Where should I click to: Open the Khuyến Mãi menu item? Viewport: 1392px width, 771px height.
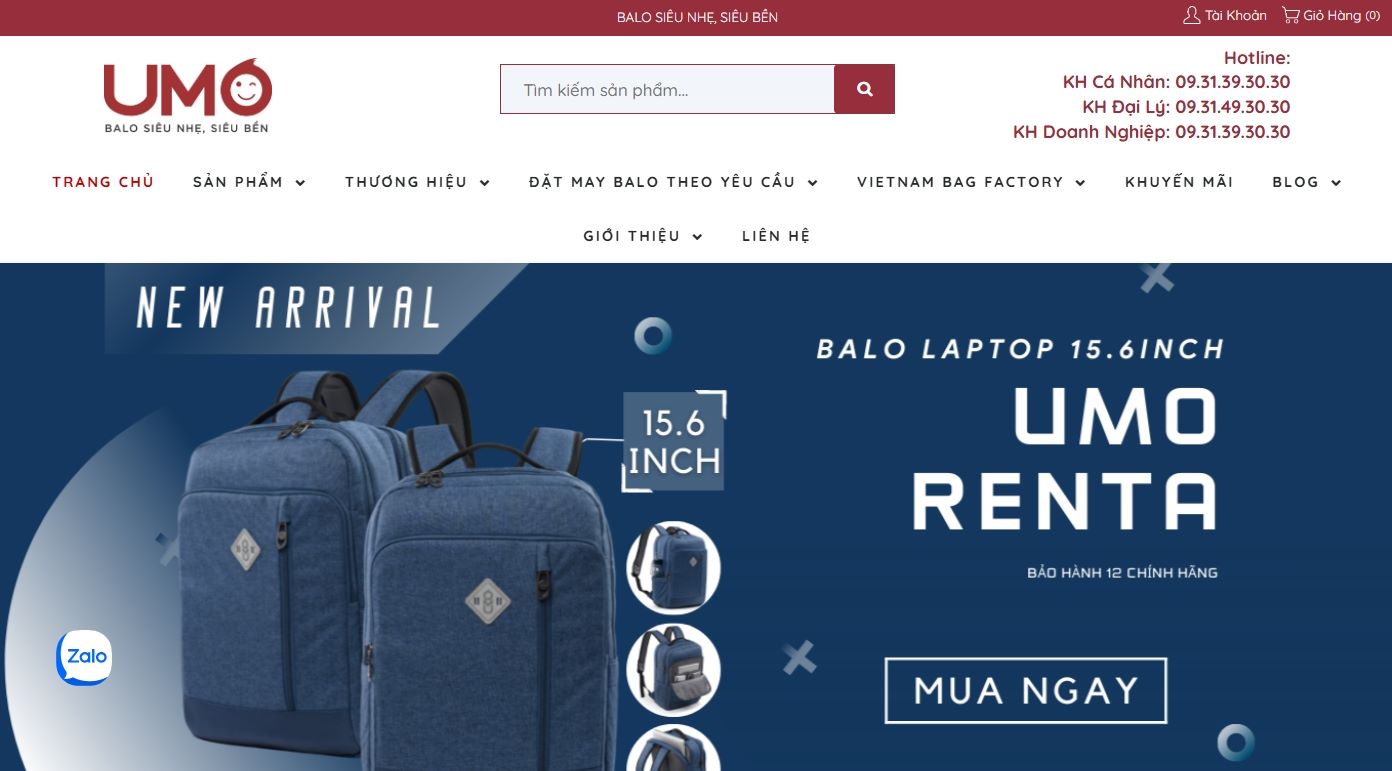pyautogui.click(x=1179, y=182)
